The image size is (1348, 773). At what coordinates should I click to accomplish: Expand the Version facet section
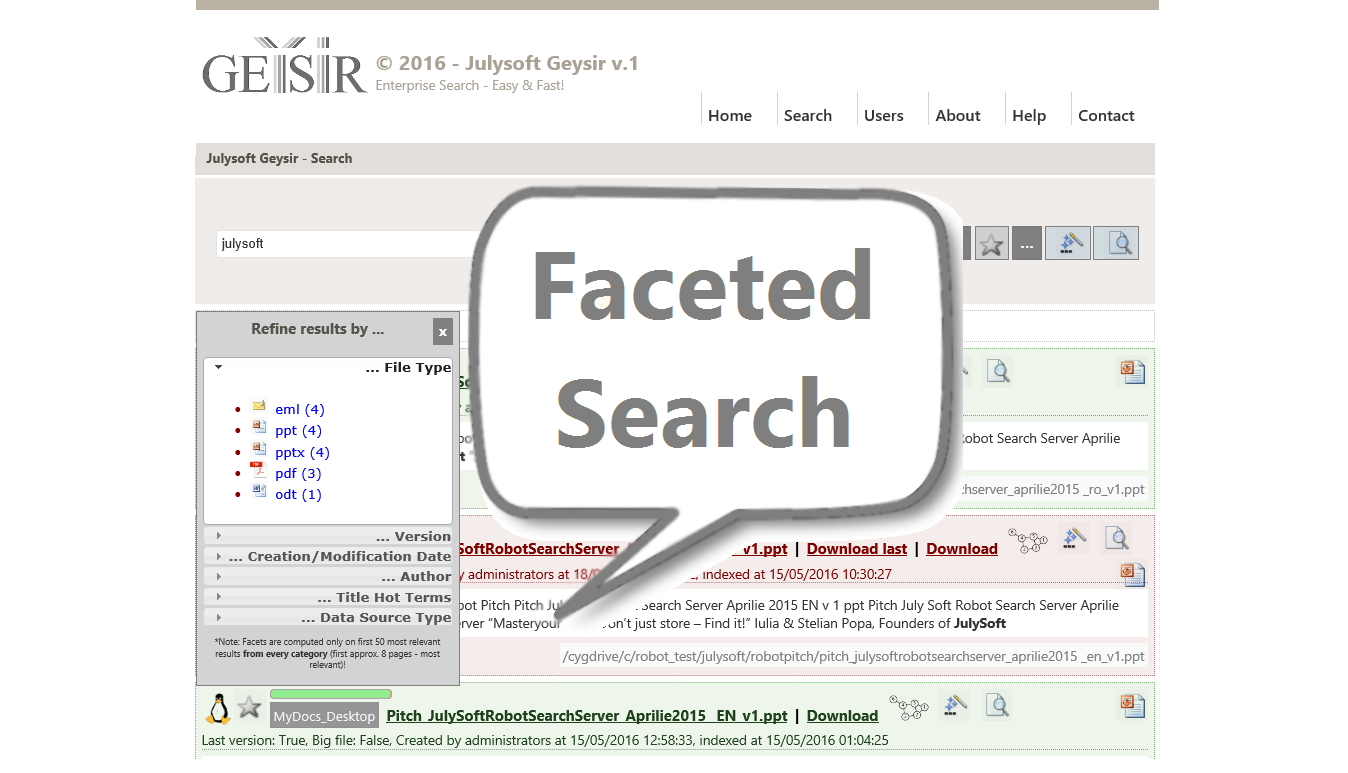click(x=328, y=536)
